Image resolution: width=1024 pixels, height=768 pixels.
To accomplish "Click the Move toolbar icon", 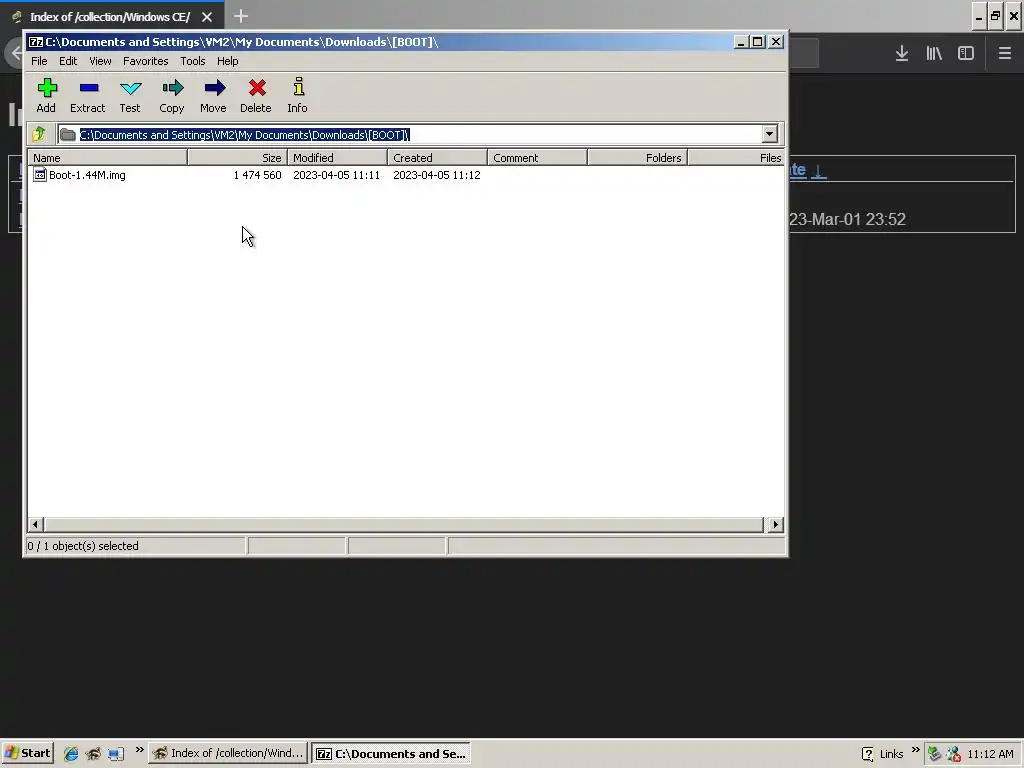I will [x=214, y=95].
